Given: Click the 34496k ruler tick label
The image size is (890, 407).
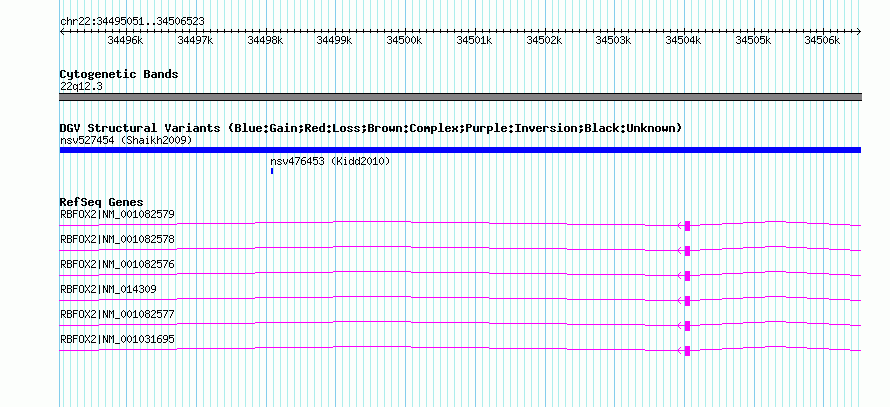Looking at the screenshot, I should tap(125, 40).
